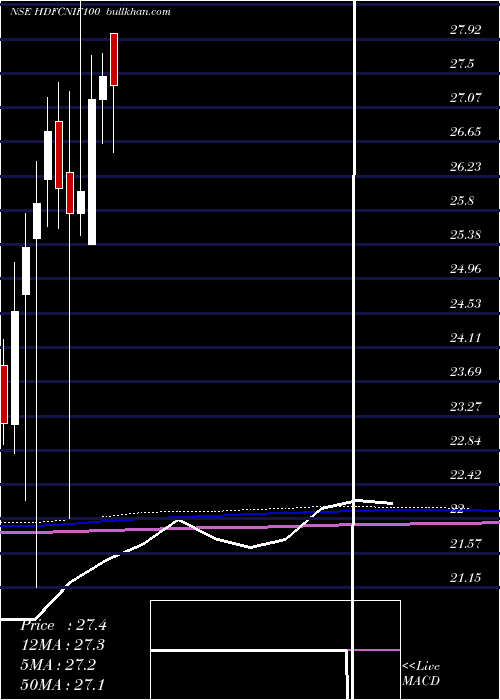The width and height of the screenshot is (500, 700).
Task: Click the 26.65 price axis label
Action: pos(465,132)
